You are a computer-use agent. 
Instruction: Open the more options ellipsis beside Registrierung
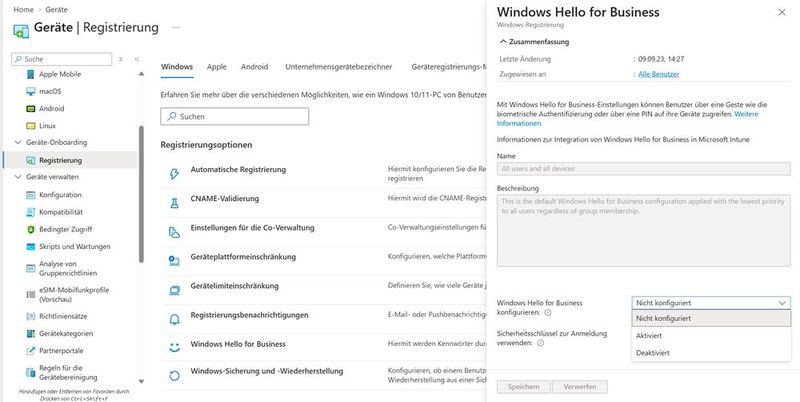tap(176, 28)
